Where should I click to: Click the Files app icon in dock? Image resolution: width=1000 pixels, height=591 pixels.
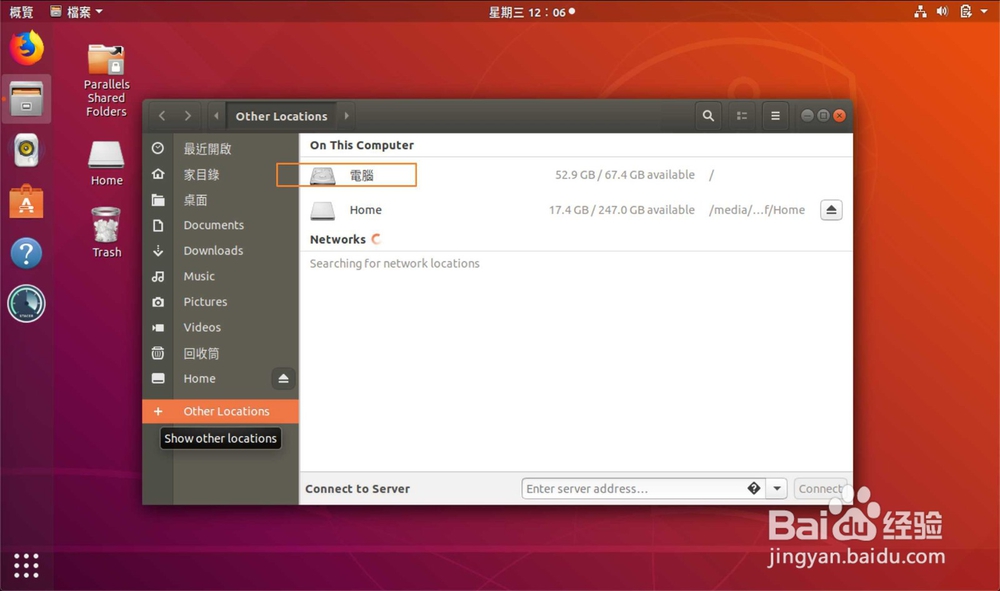[26, 99]
